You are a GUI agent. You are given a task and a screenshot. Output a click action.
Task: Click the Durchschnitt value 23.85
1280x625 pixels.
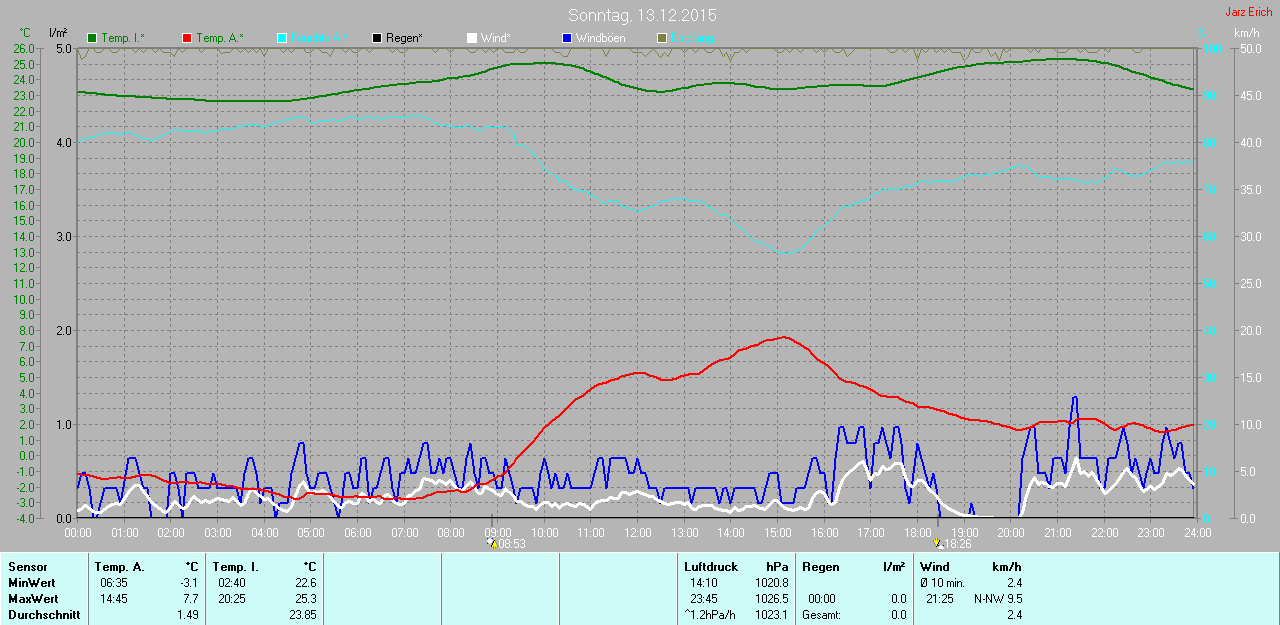[301, 615]
